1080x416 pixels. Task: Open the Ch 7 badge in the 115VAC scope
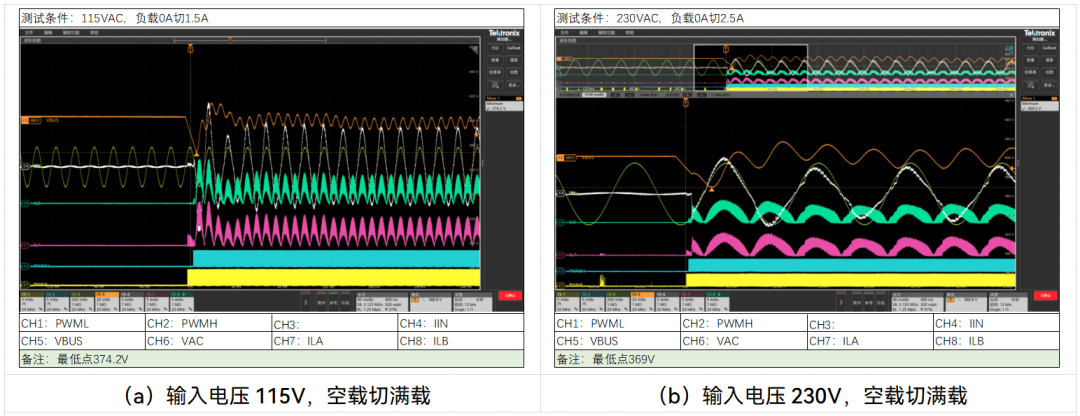pos(157,300)
